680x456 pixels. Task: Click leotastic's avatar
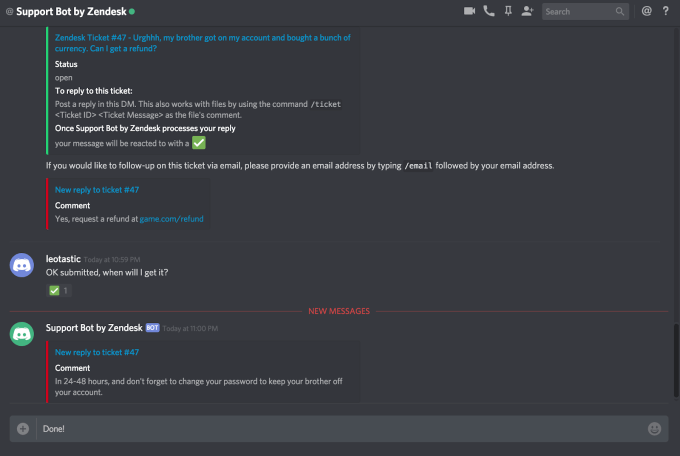[22, 265]
